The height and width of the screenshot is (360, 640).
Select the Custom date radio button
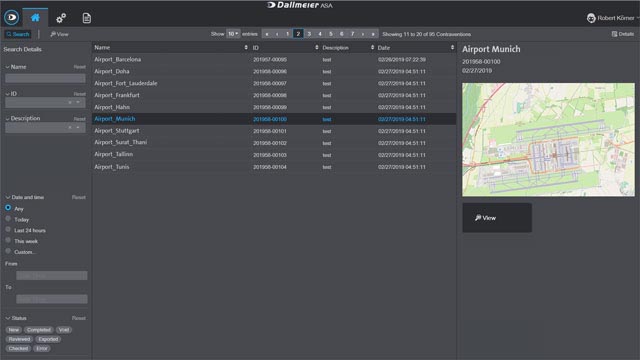[8, 251]
